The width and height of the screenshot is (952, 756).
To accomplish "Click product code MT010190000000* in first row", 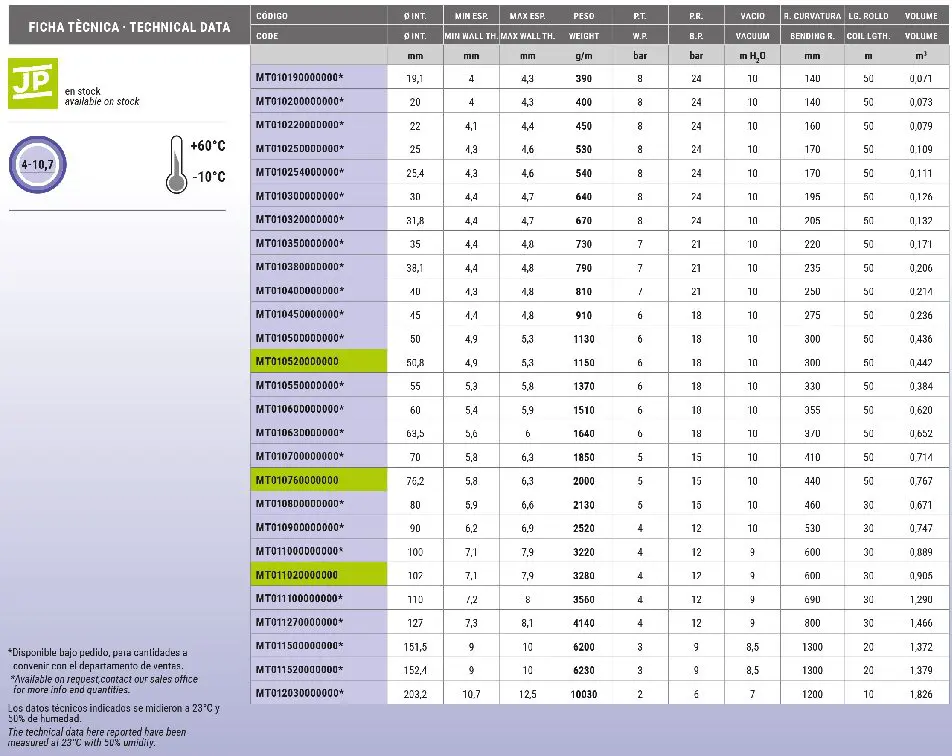I will click(x=300, y=77).
